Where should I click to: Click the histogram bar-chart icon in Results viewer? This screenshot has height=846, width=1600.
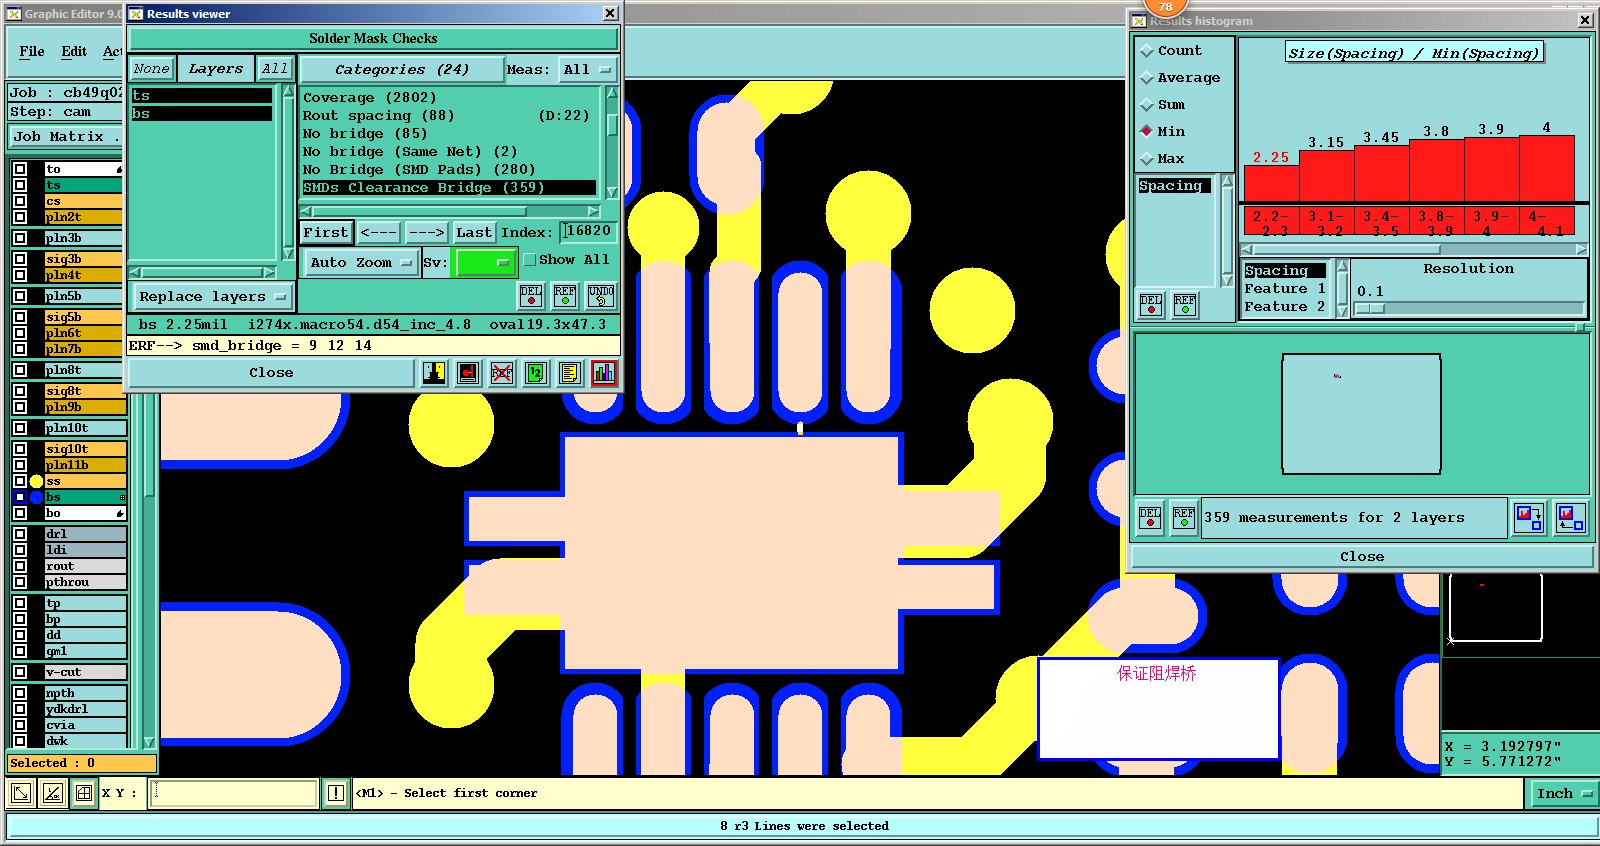coord(604,373)
